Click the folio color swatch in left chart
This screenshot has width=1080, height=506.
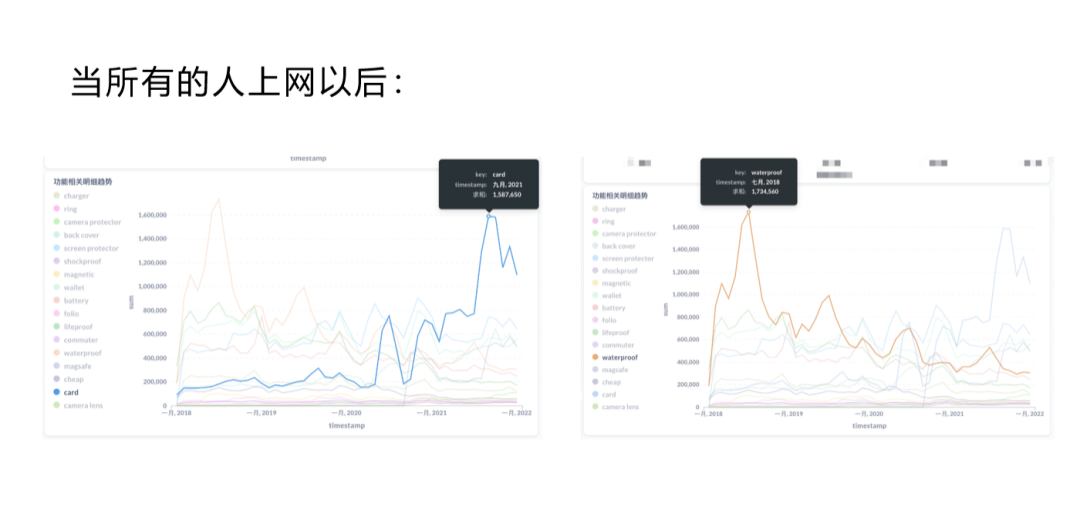[57, 314]
